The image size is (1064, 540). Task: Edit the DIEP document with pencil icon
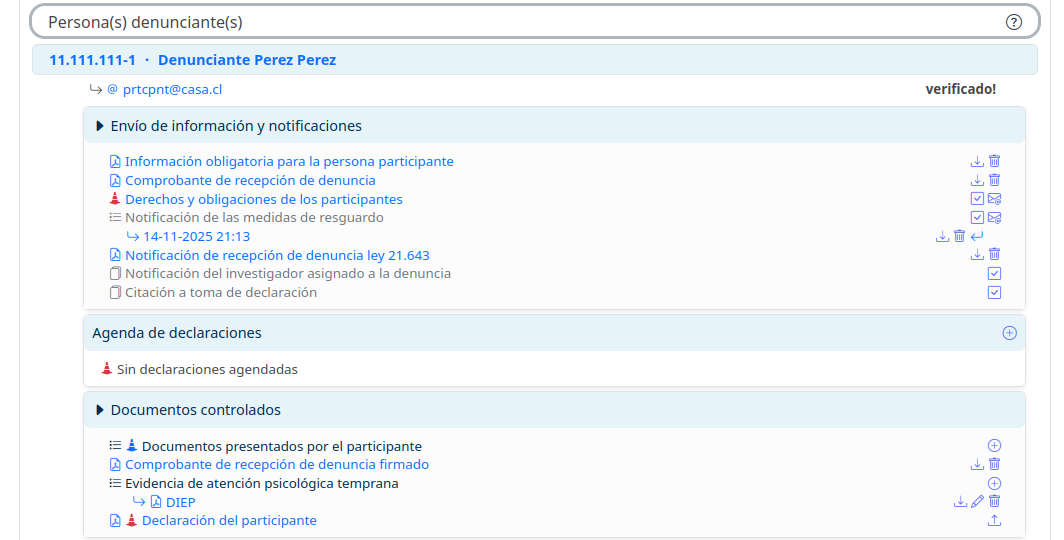[977, 502]
